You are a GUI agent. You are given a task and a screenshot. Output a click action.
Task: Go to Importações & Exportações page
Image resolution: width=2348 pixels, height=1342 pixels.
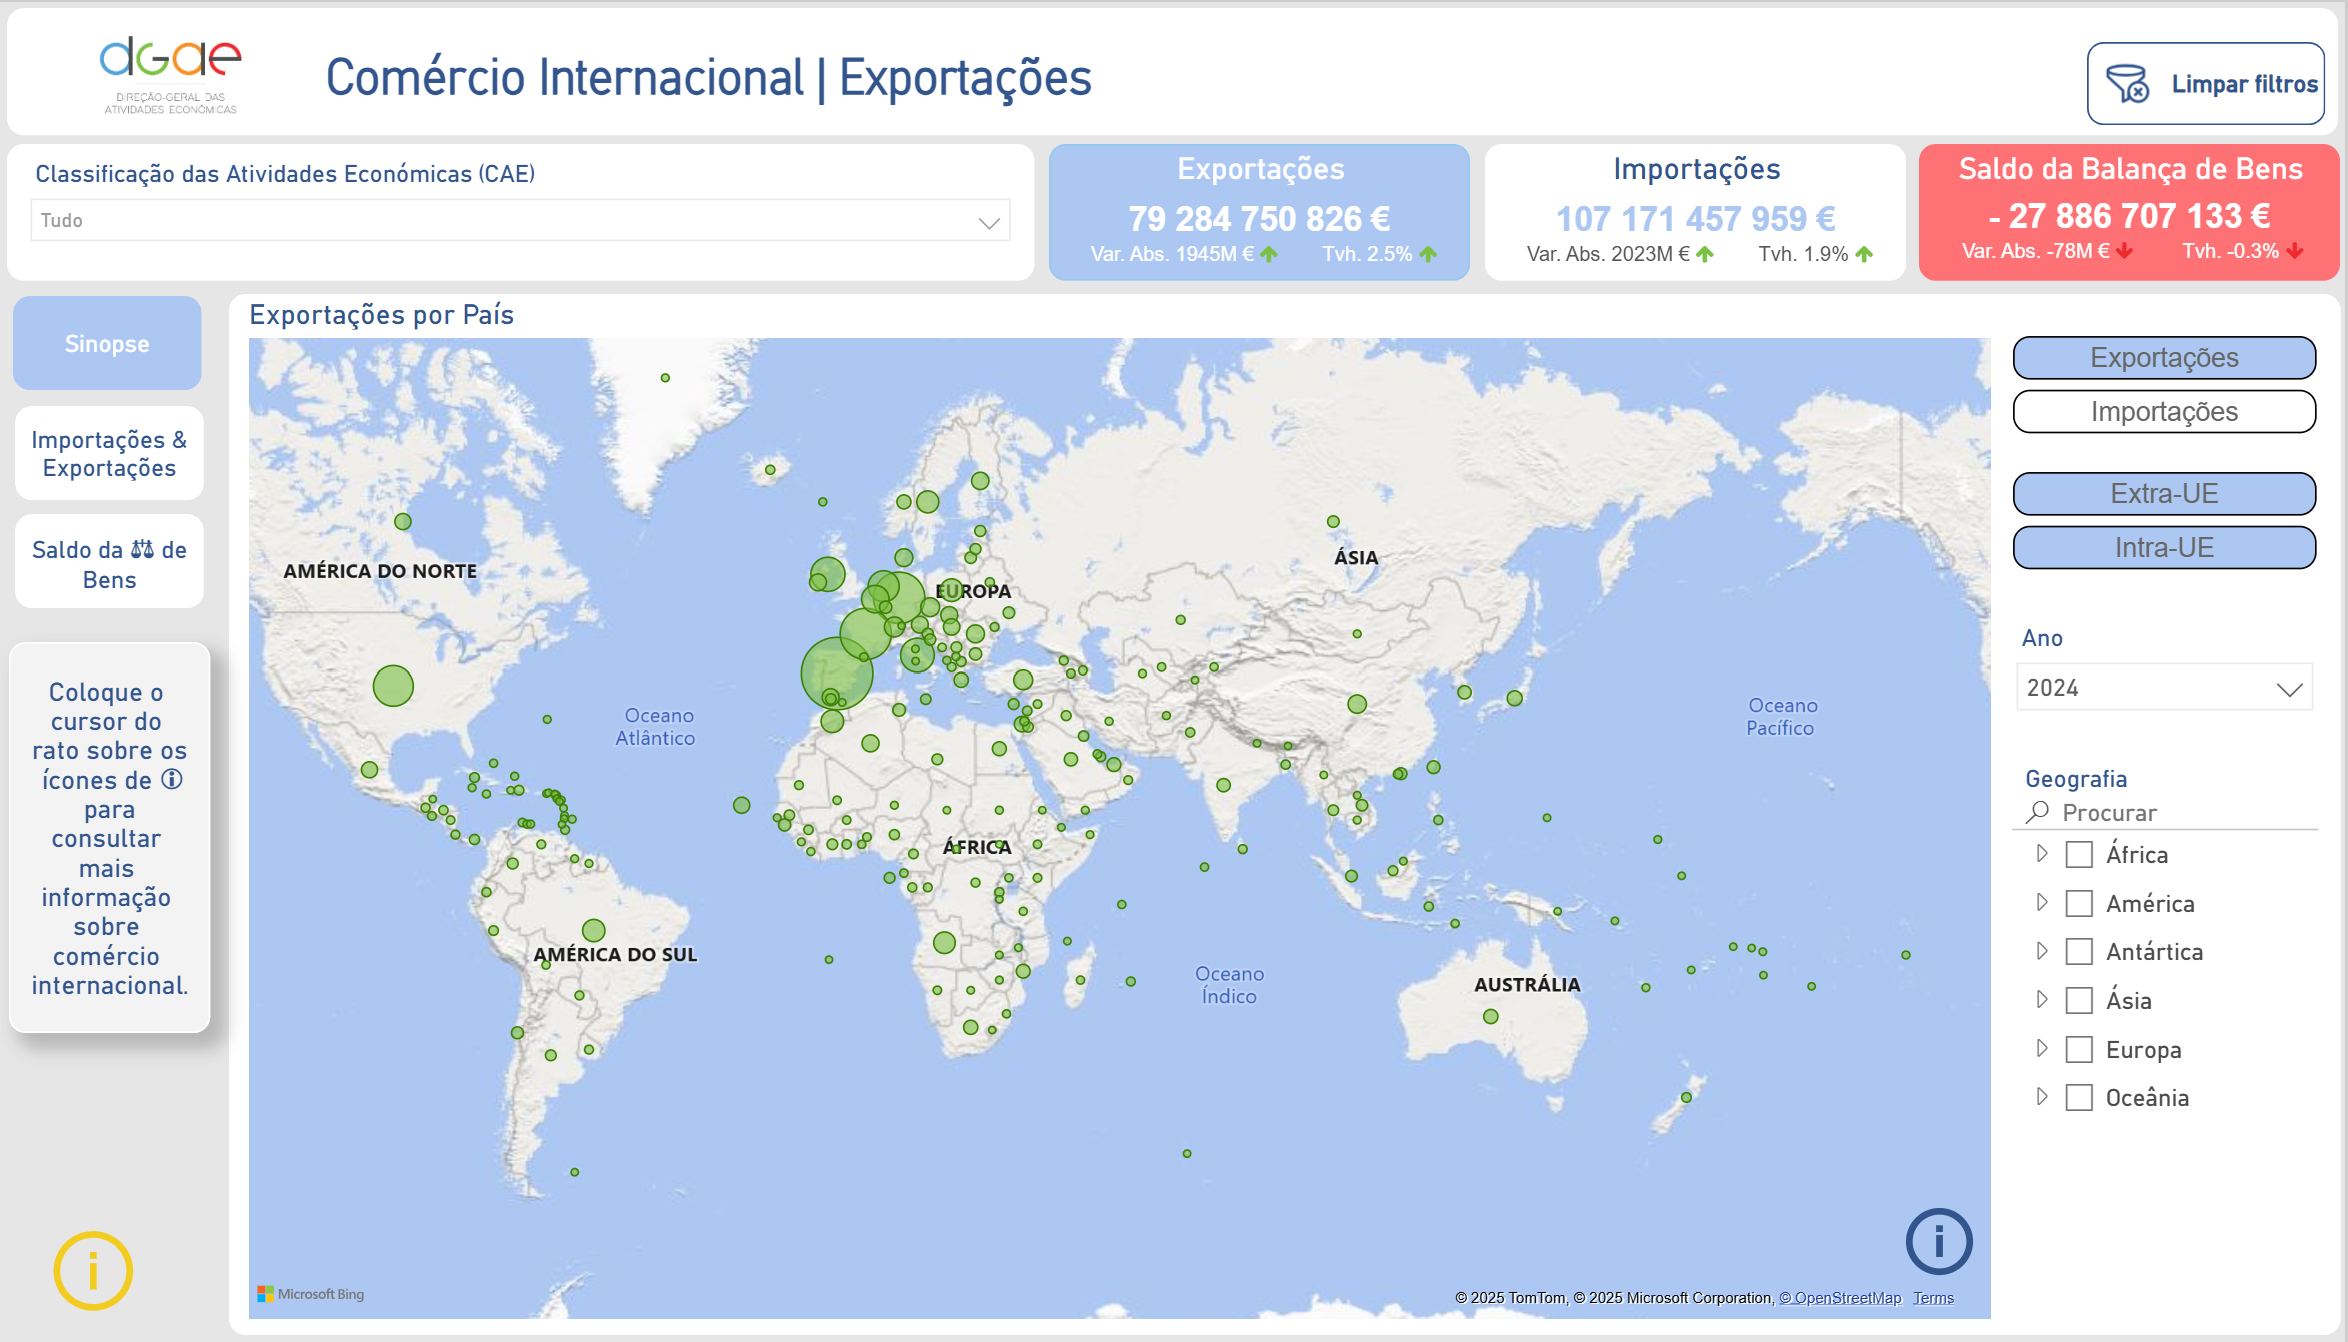click(108, 454)
